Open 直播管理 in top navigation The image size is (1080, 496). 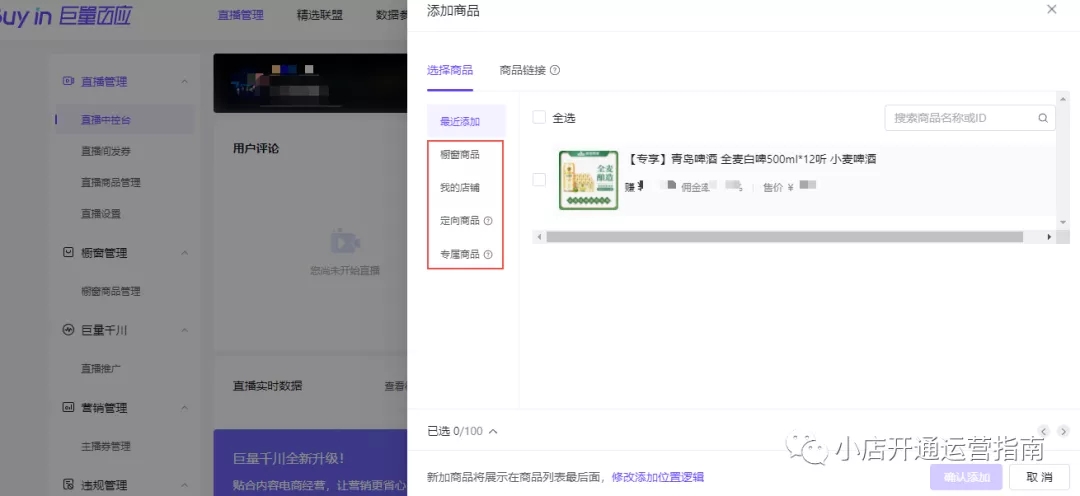[240, 15]
